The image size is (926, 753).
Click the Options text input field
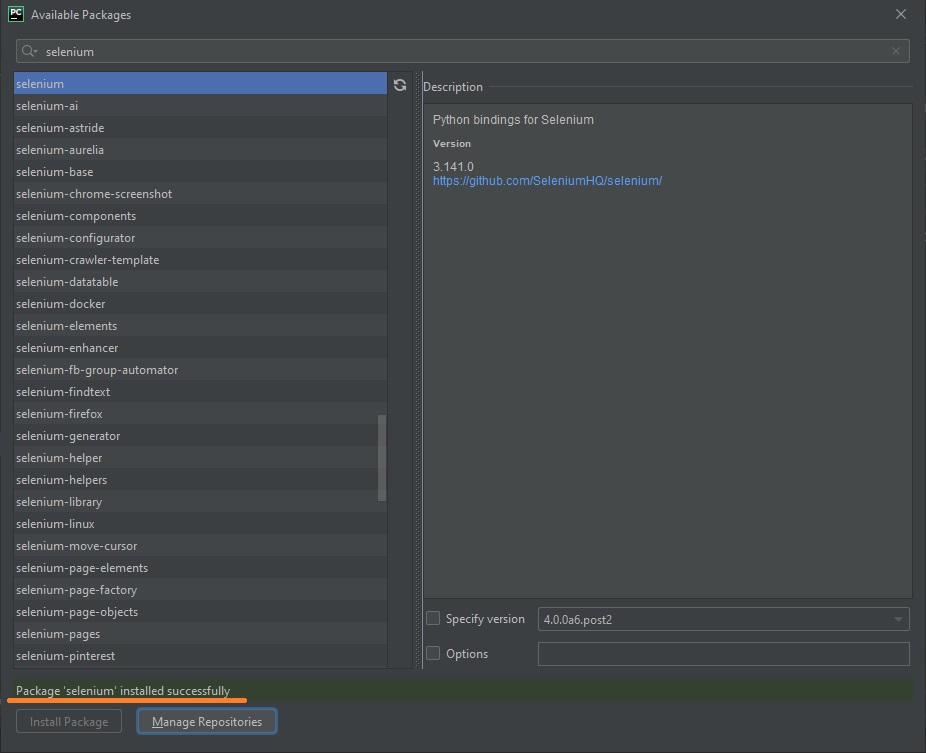pos(723,654)
